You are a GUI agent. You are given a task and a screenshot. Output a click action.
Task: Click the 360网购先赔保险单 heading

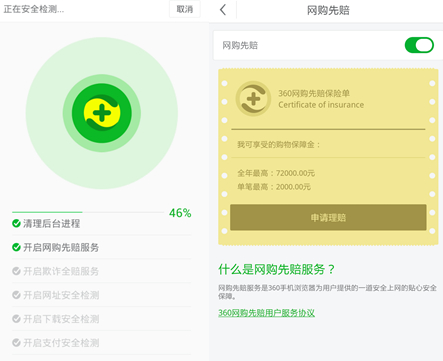coord(314,93)
